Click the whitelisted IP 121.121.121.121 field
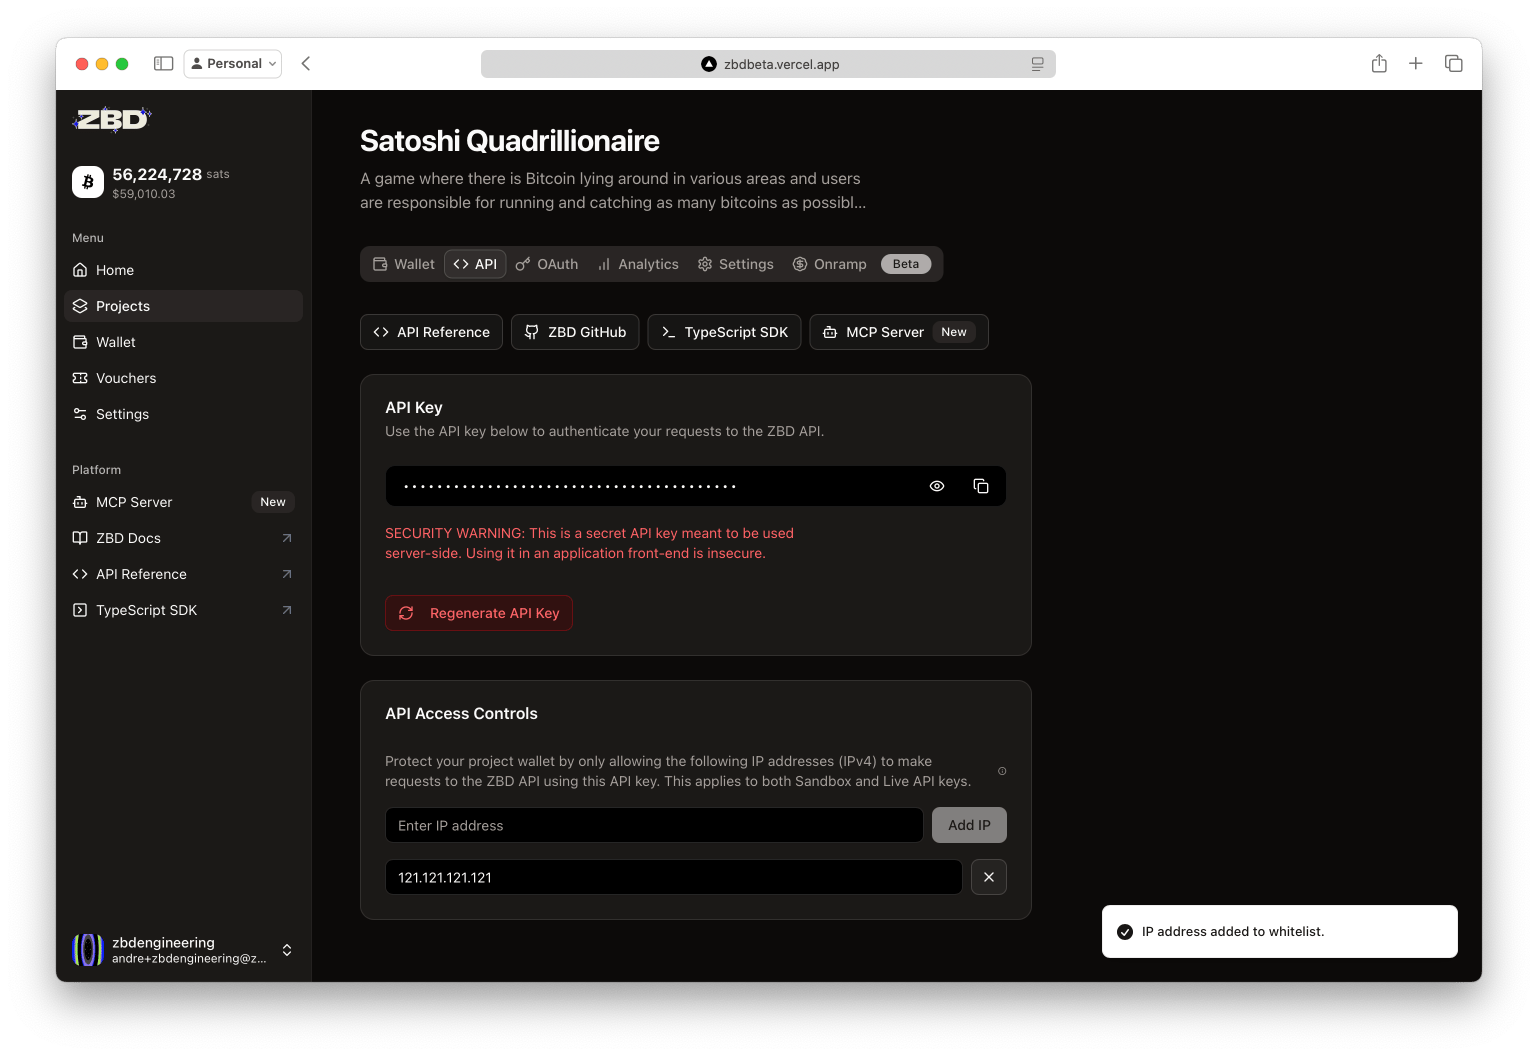This screenshot has height=1056, width=1538. click(674, 877)
